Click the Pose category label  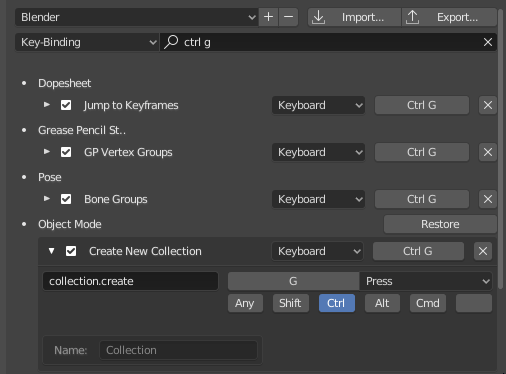pyautogui.click(x=50, y=177)
